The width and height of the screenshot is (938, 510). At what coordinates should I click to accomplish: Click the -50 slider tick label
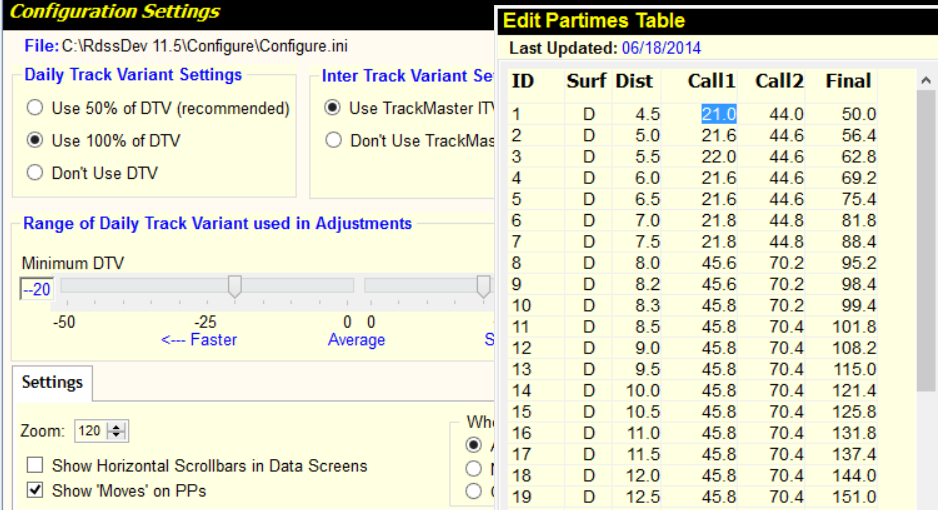click(64, 322)
